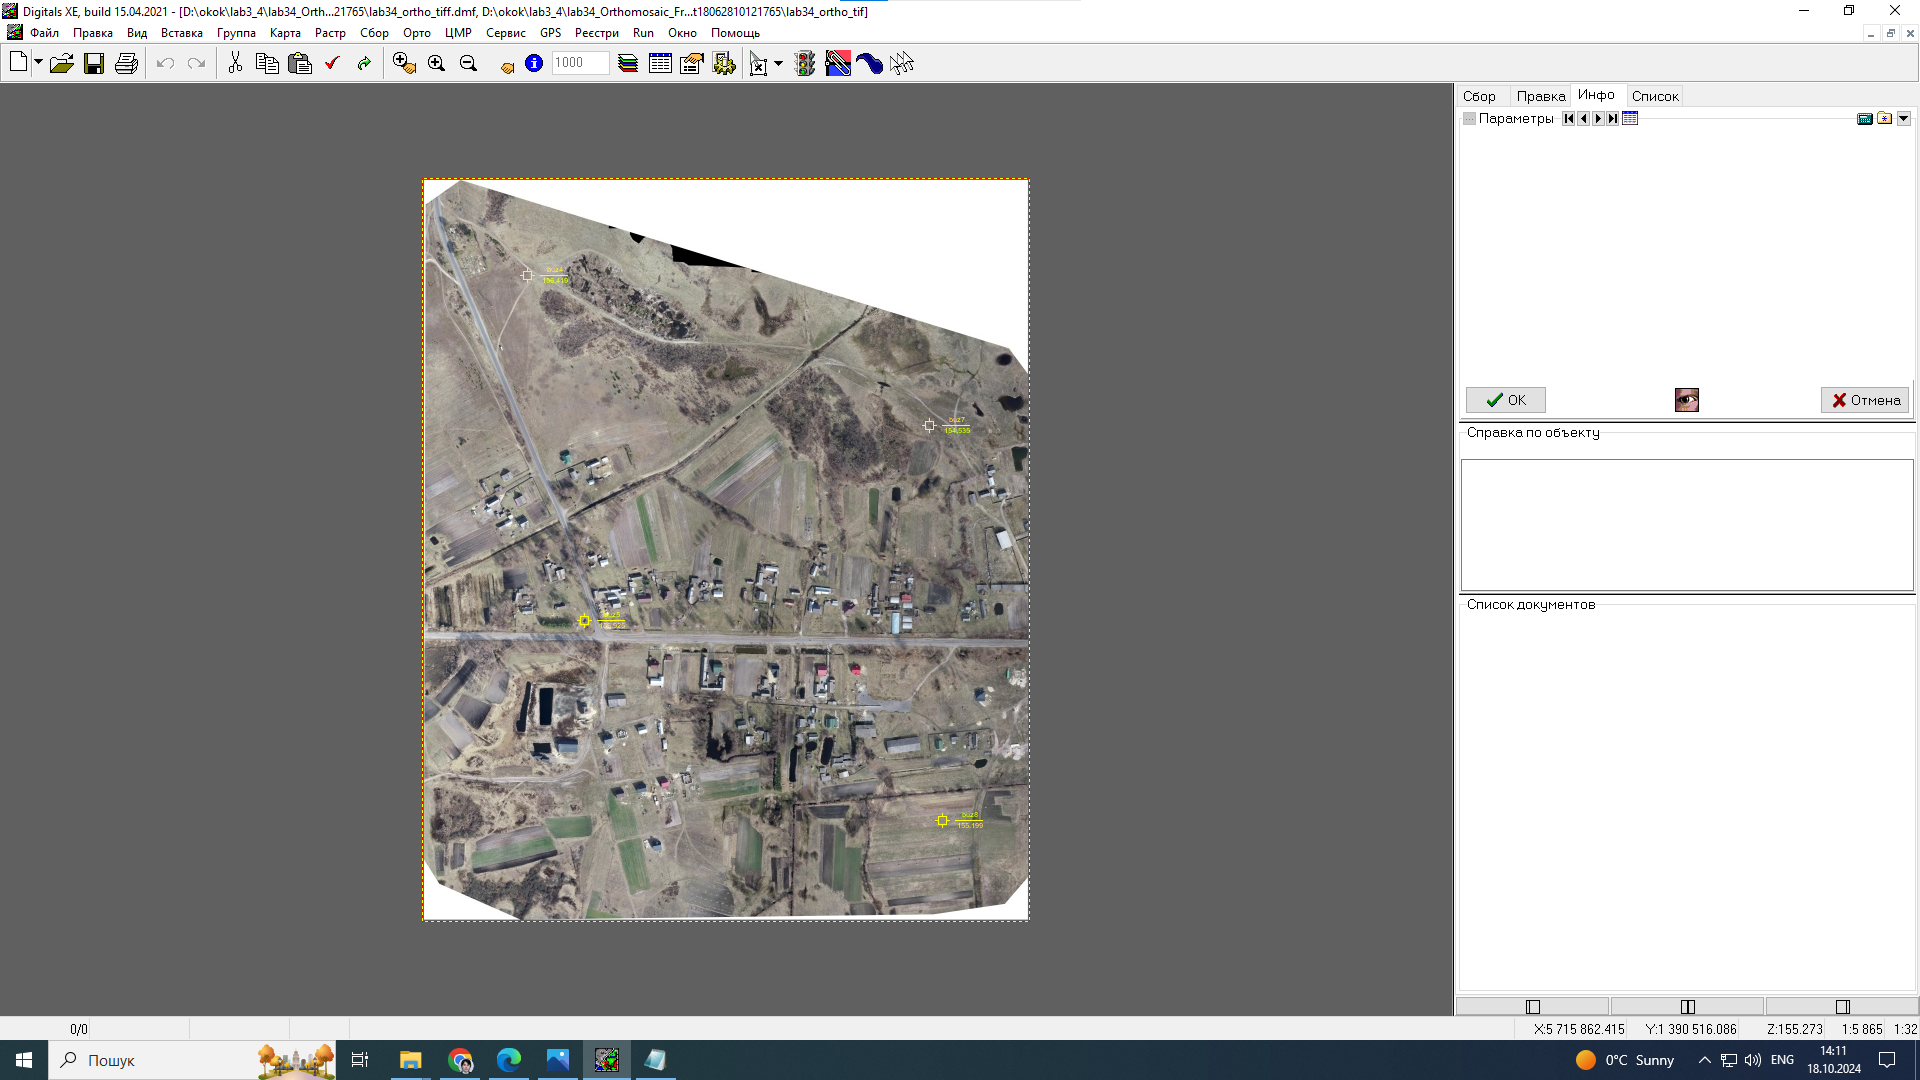Open the Layers manager stacked-sheets icon
The width and height of the screenshot is (1920, 1080).
[x=628, y=64]
